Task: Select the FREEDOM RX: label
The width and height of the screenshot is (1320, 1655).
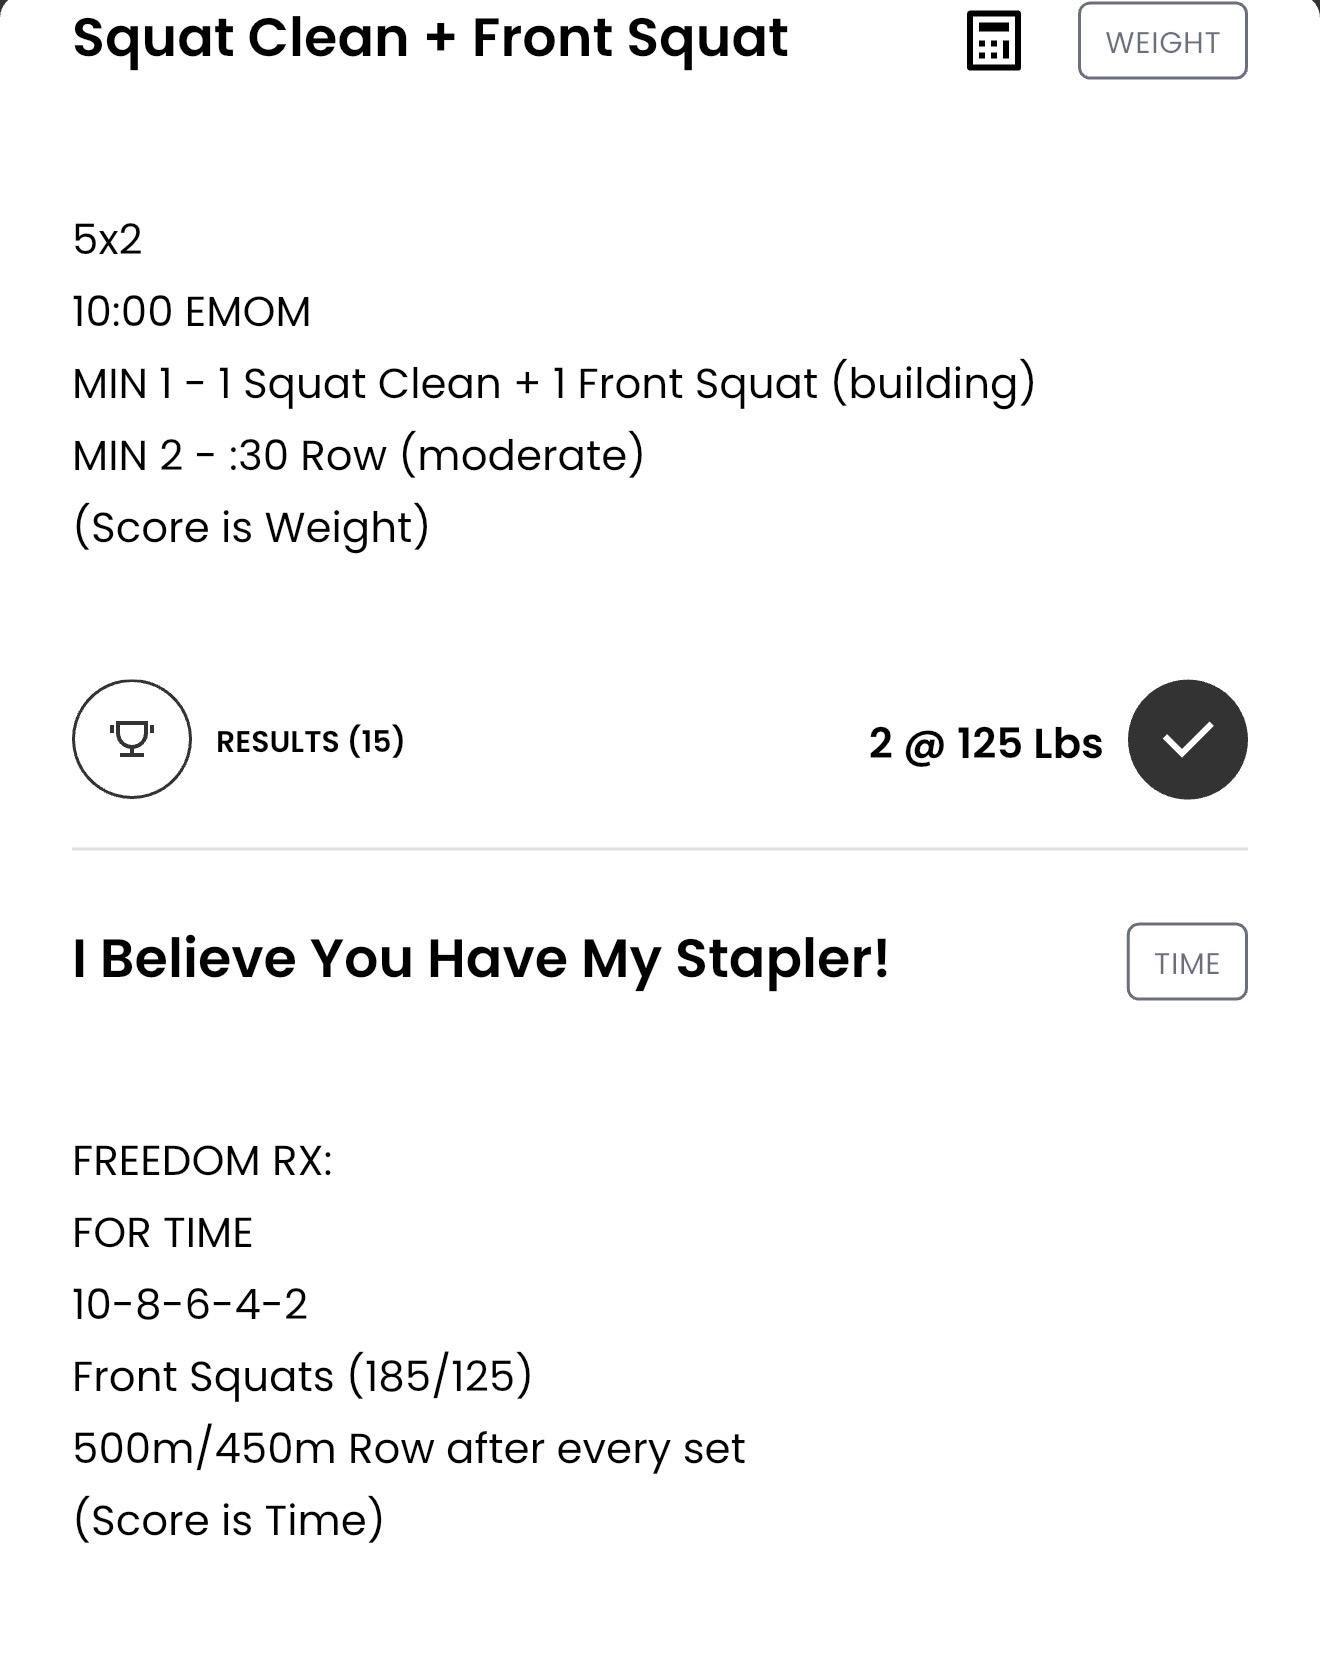Action: tap(202, 1162)
